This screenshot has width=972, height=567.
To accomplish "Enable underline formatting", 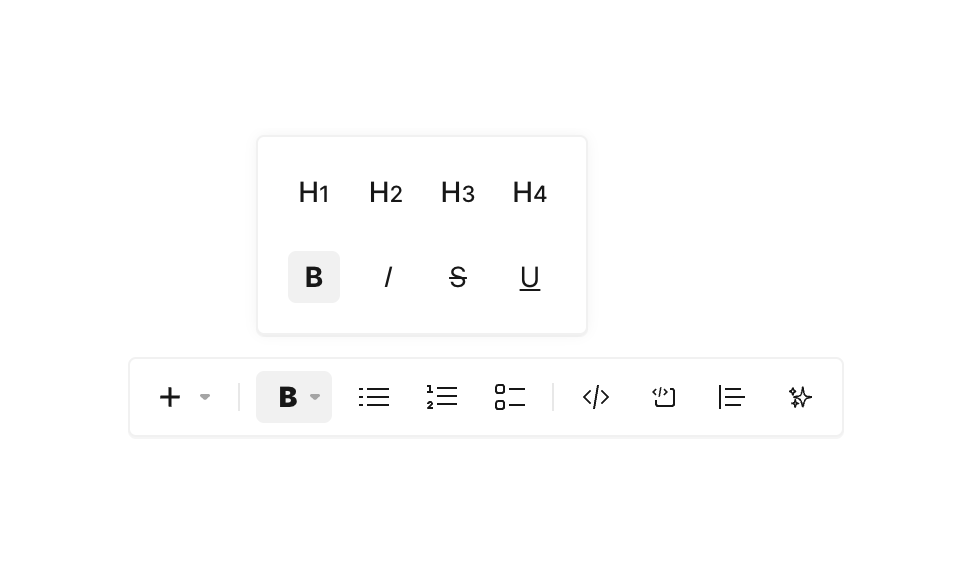I will click(x=530, y=277).
